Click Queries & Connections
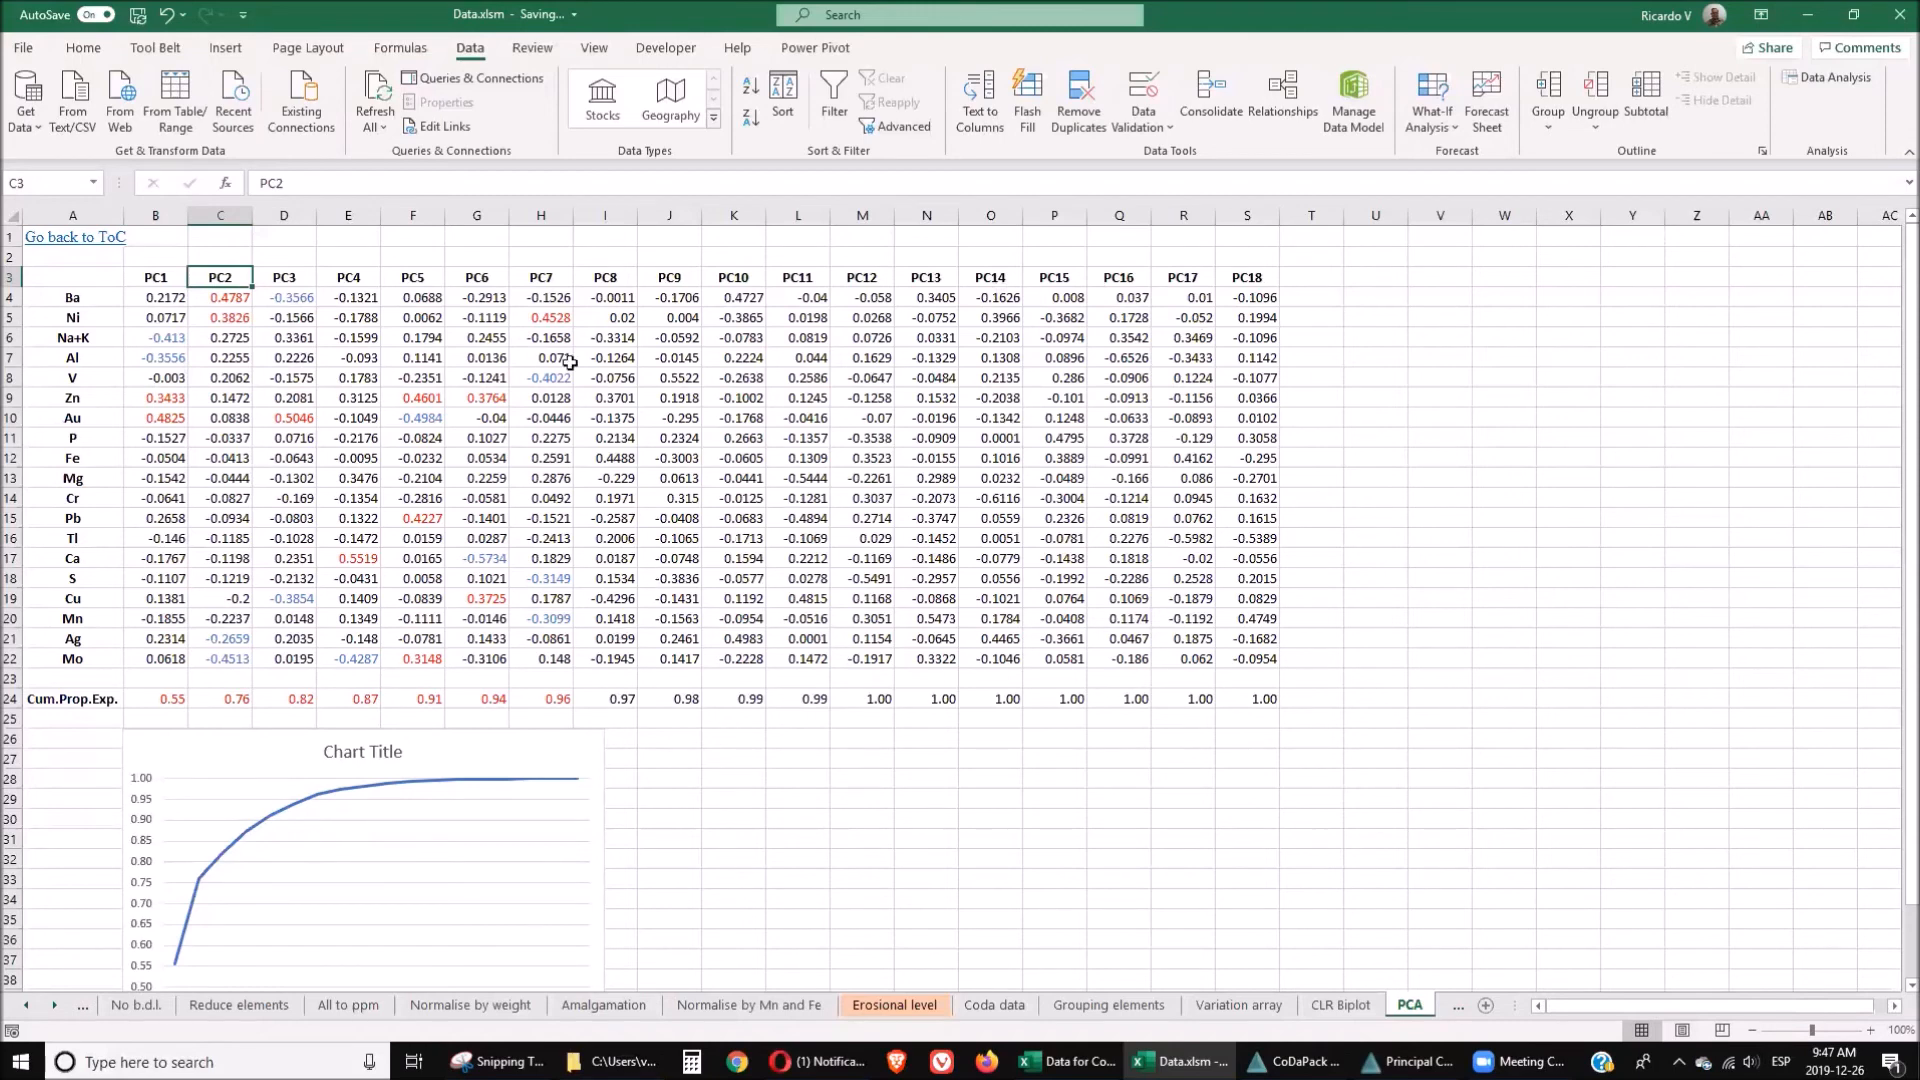The width and height of the screenshot is (1920, 1080). point(473,78)
